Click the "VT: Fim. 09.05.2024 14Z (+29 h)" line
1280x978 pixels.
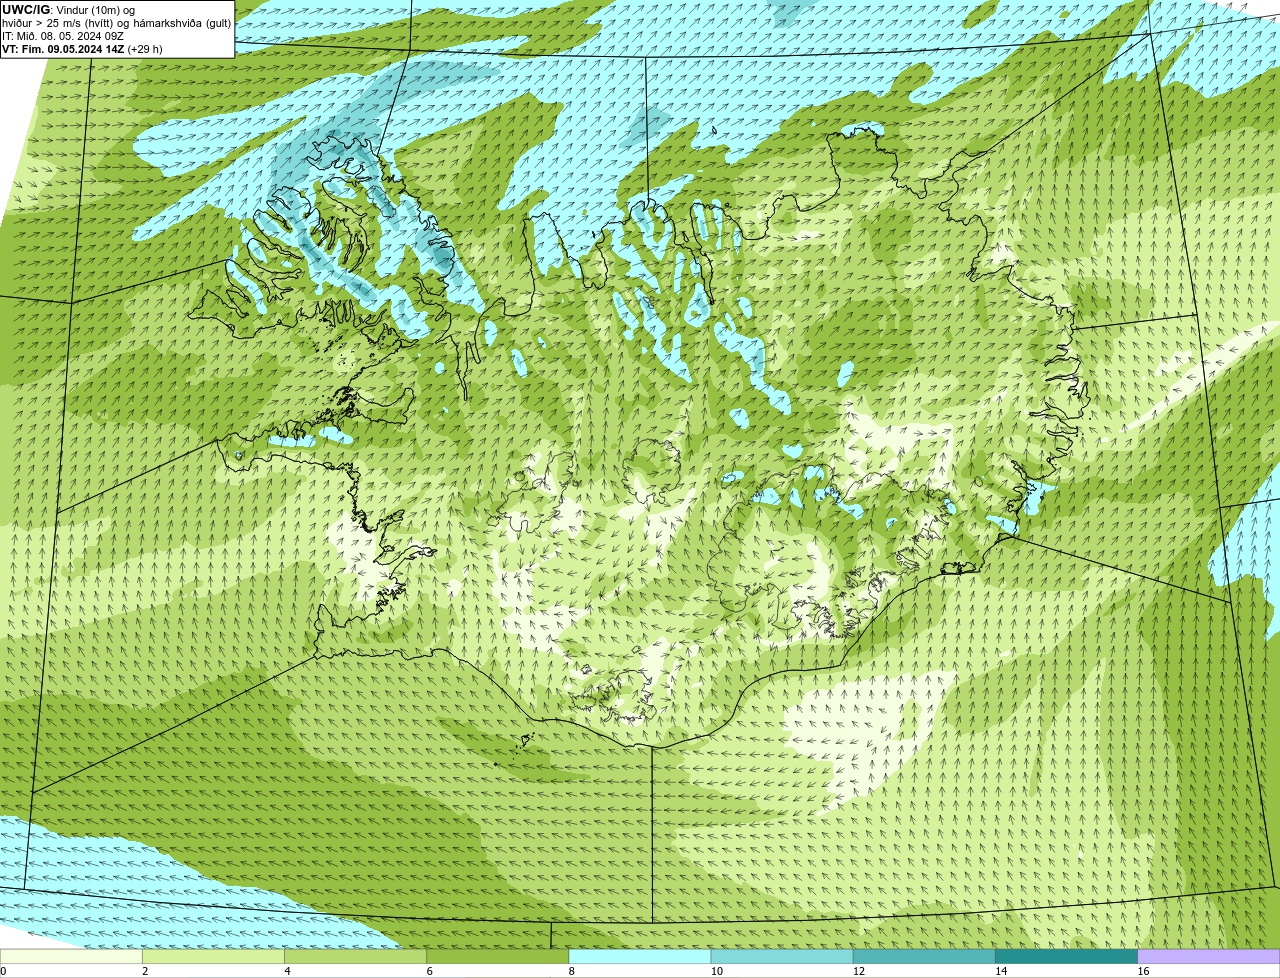pos(82,49)
